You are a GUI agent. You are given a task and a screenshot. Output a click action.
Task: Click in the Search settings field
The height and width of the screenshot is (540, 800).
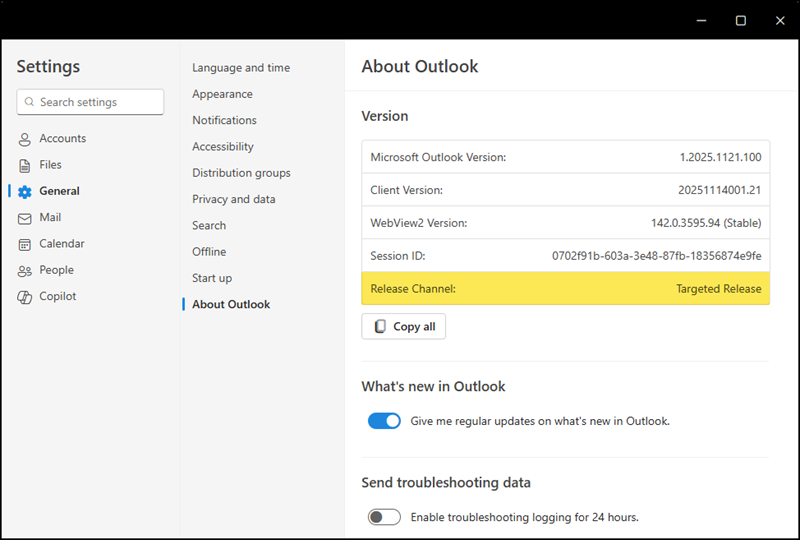click(90, 102)
